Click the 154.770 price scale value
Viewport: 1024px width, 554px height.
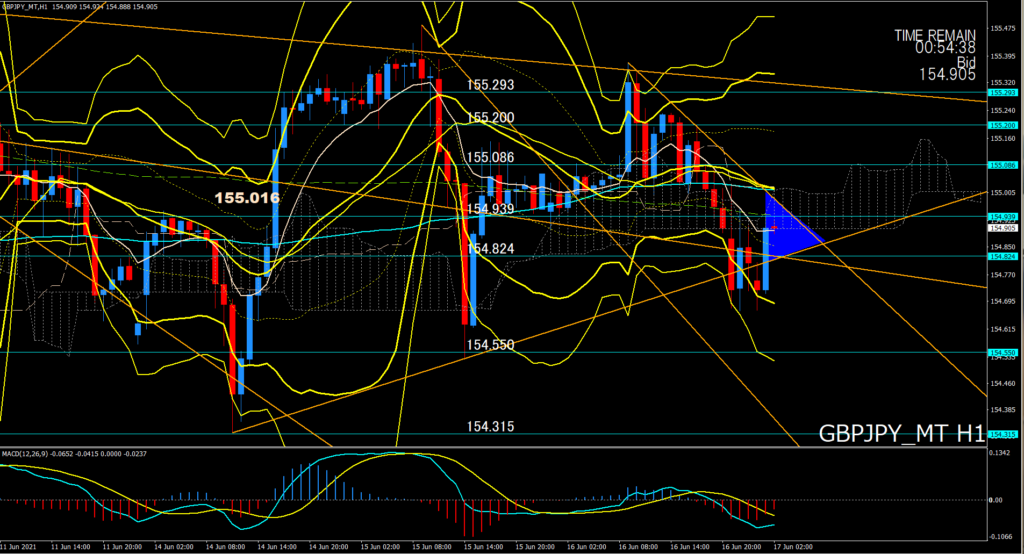point(1002,275)
